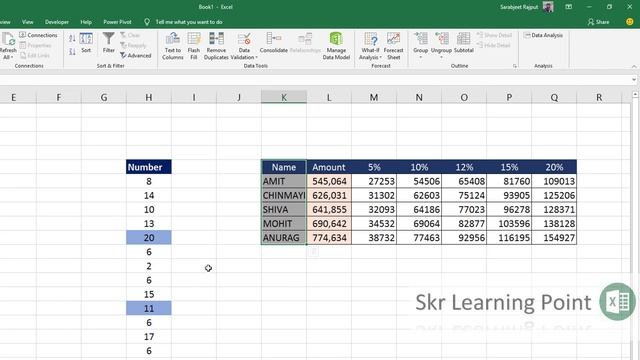Click the Quick Analysis button below table

(313, 252)
